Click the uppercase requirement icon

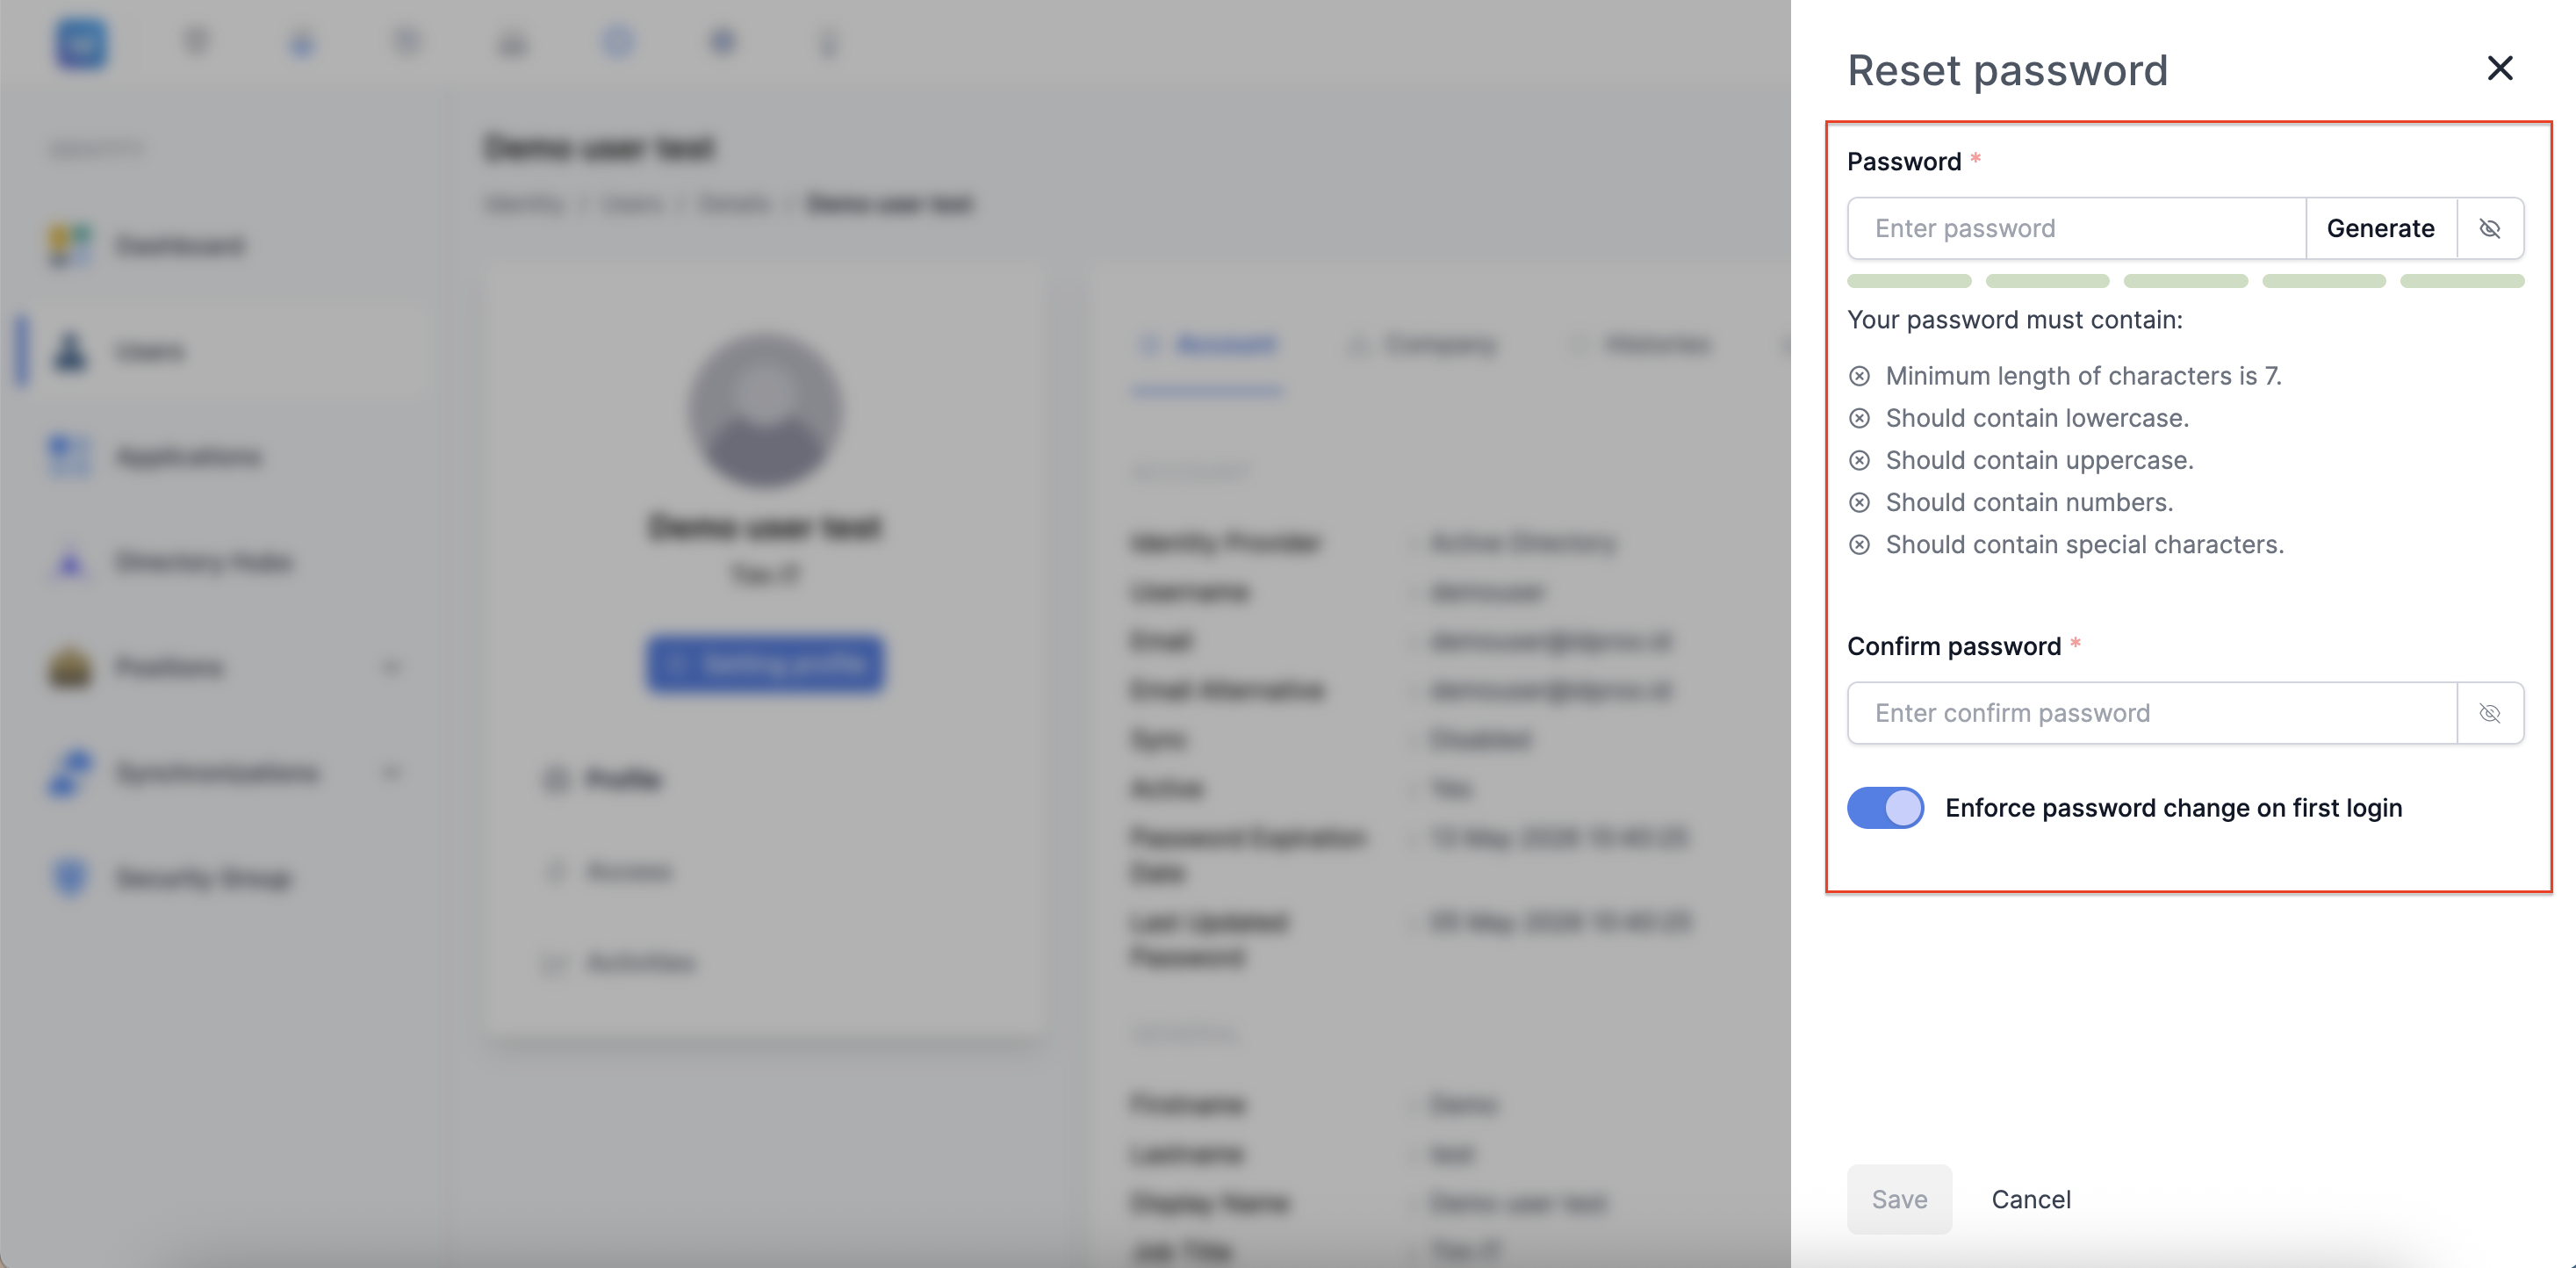tap(1859, 460)
